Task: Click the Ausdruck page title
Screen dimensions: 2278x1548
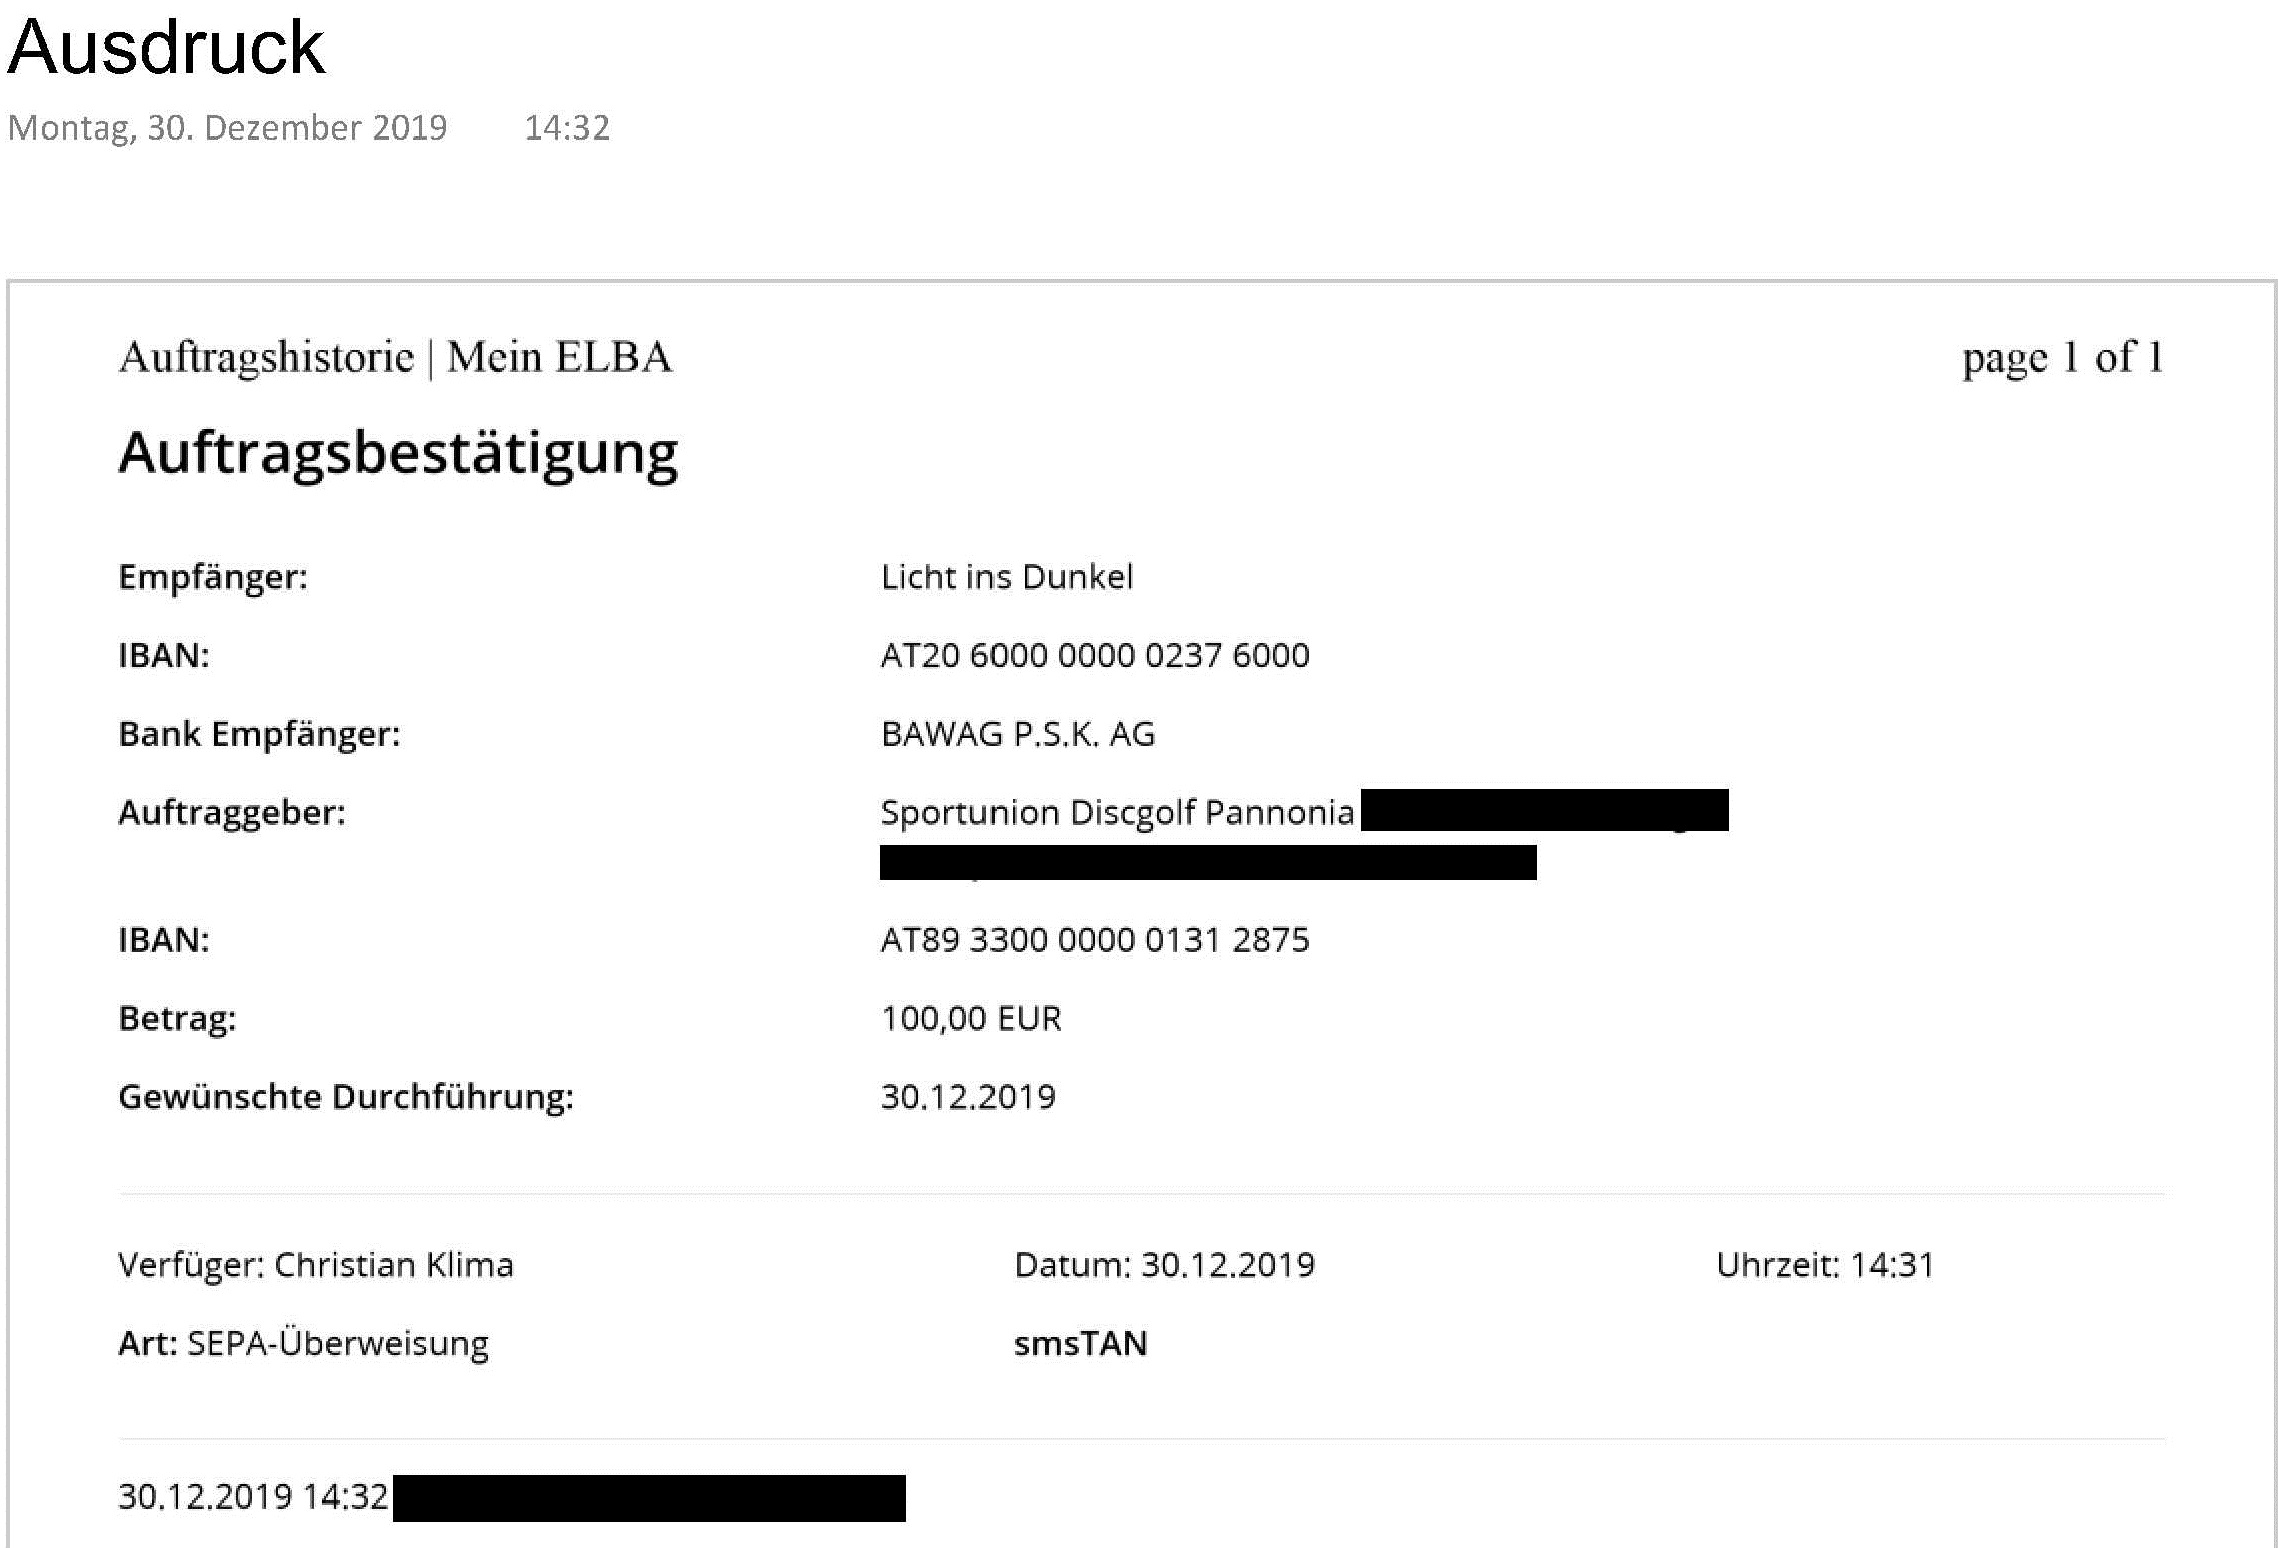Action: pos(166,47)
